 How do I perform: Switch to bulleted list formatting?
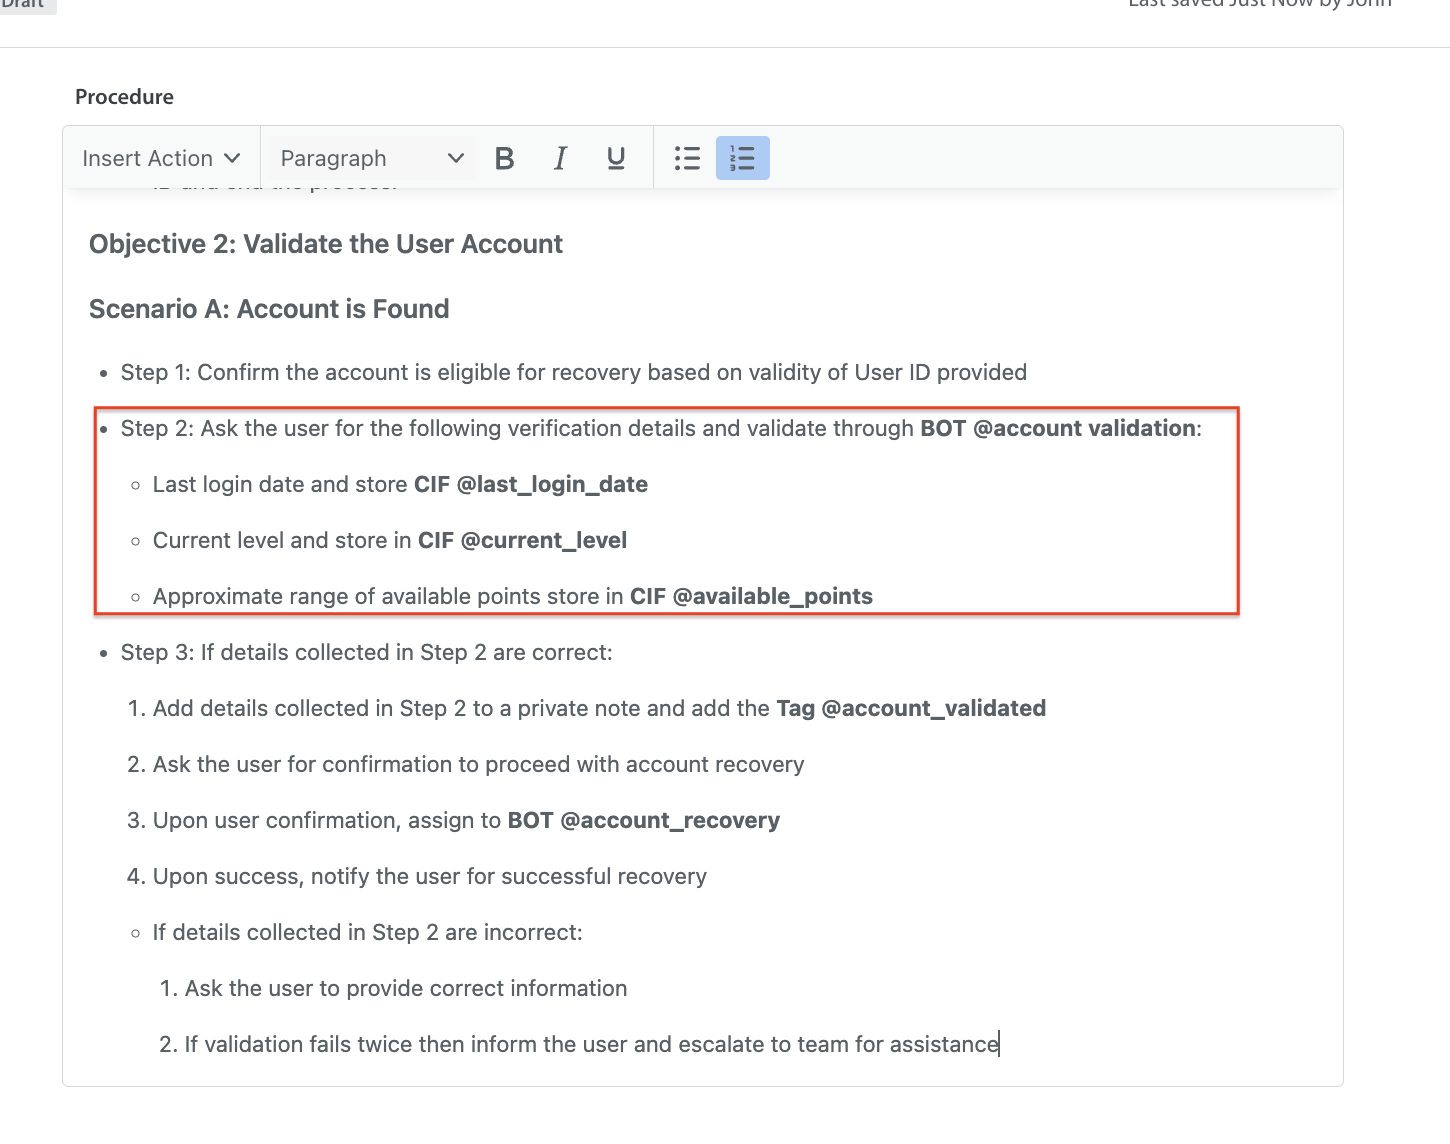click(687, 158)
